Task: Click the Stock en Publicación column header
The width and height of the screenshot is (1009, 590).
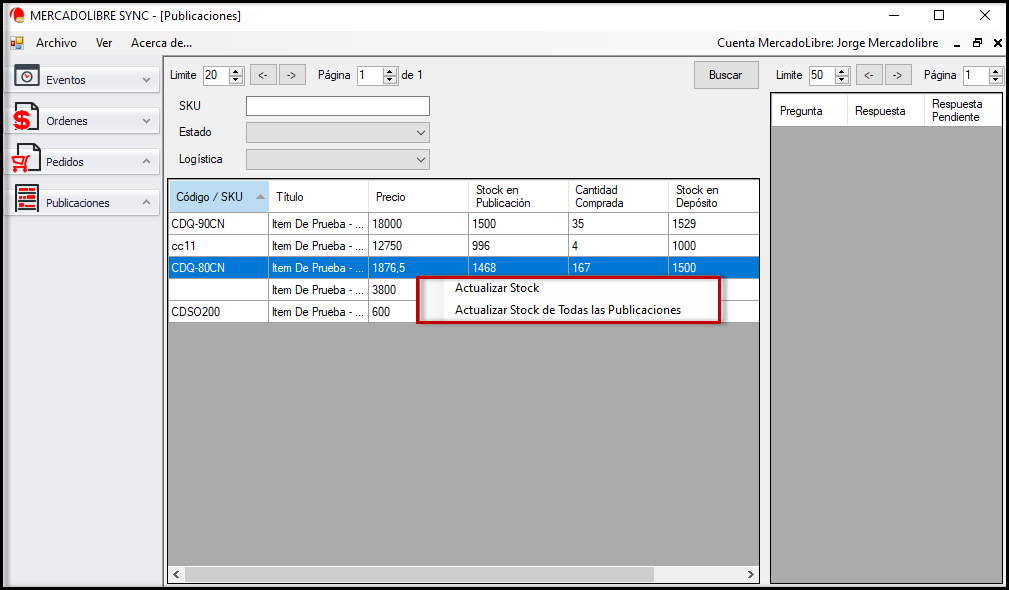Action: tap(519, 197)
